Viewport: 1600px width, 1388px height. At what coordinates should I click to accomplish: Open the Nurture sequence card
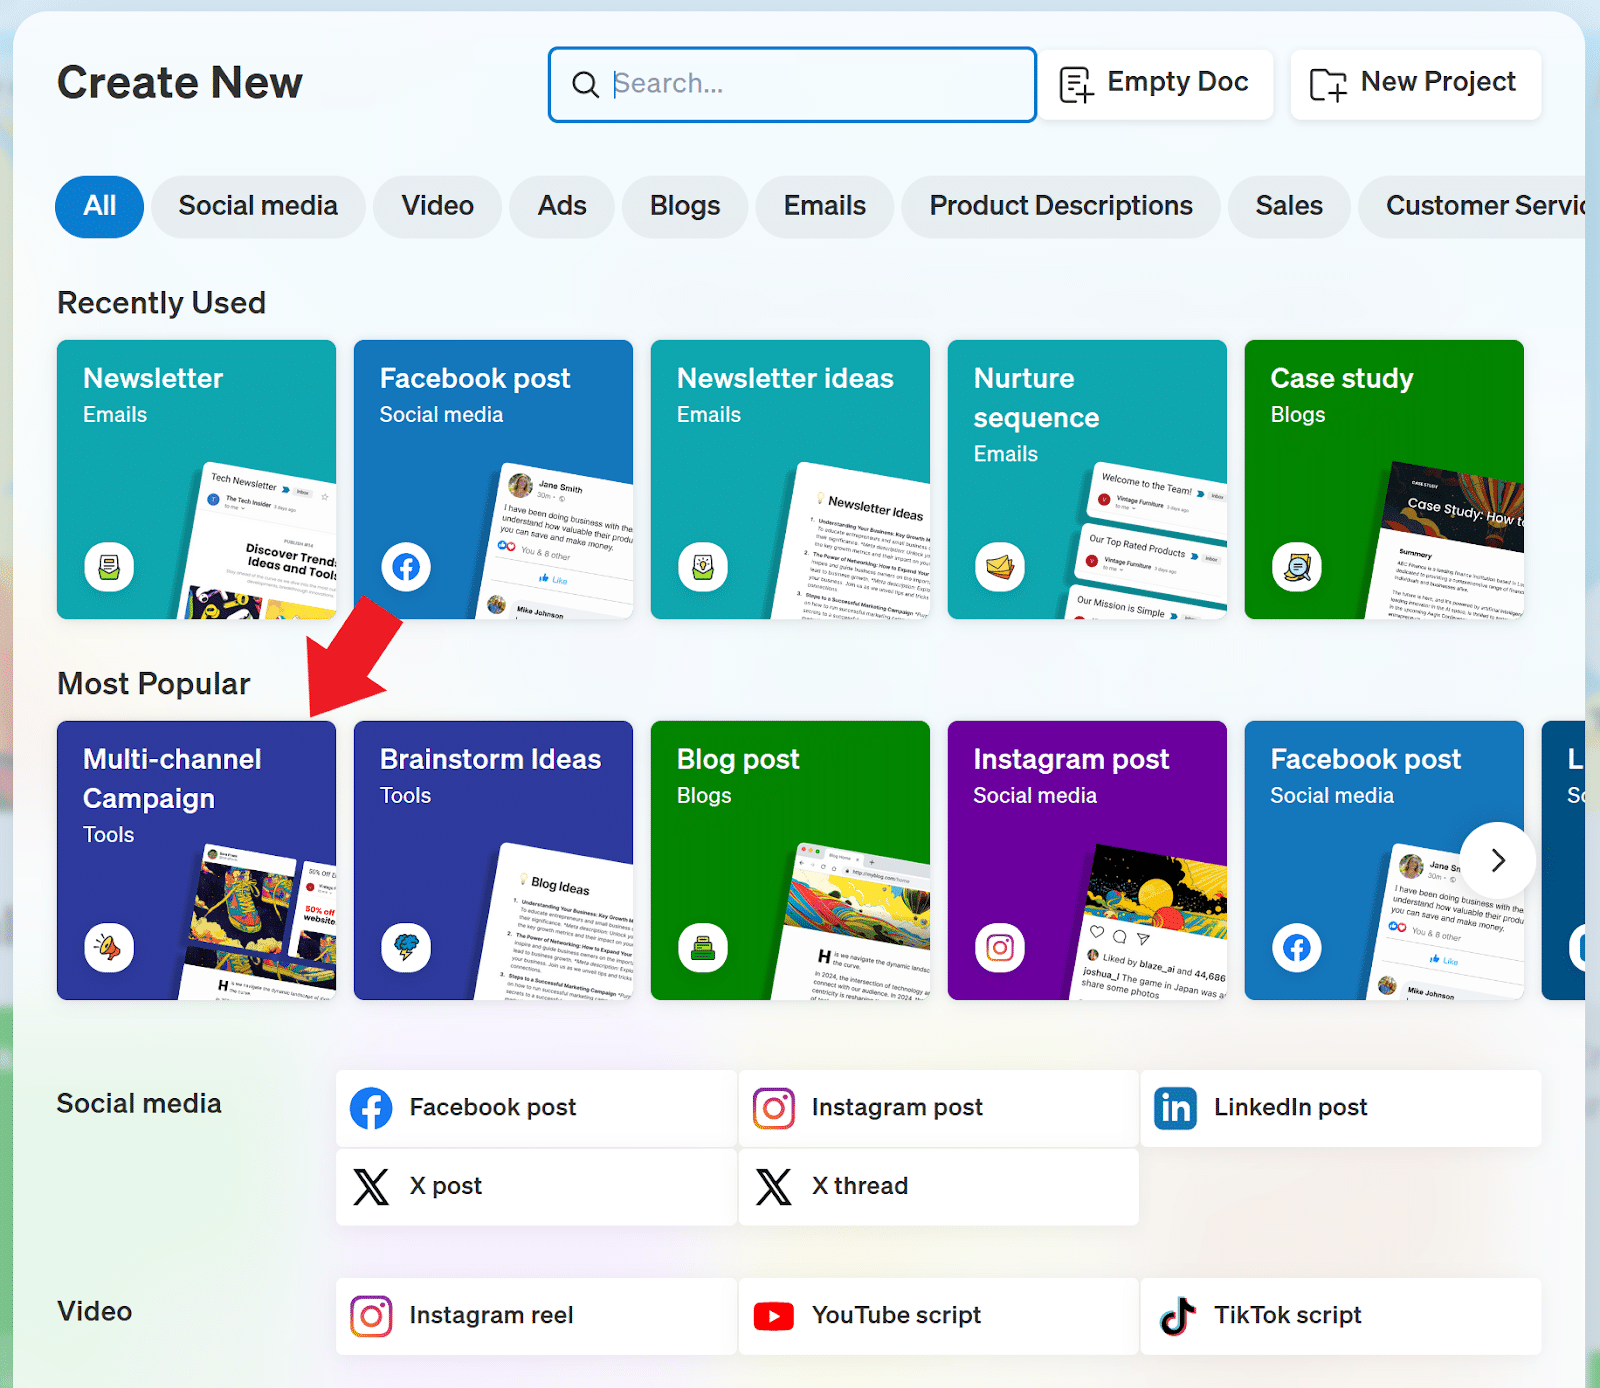[1087, 479]
